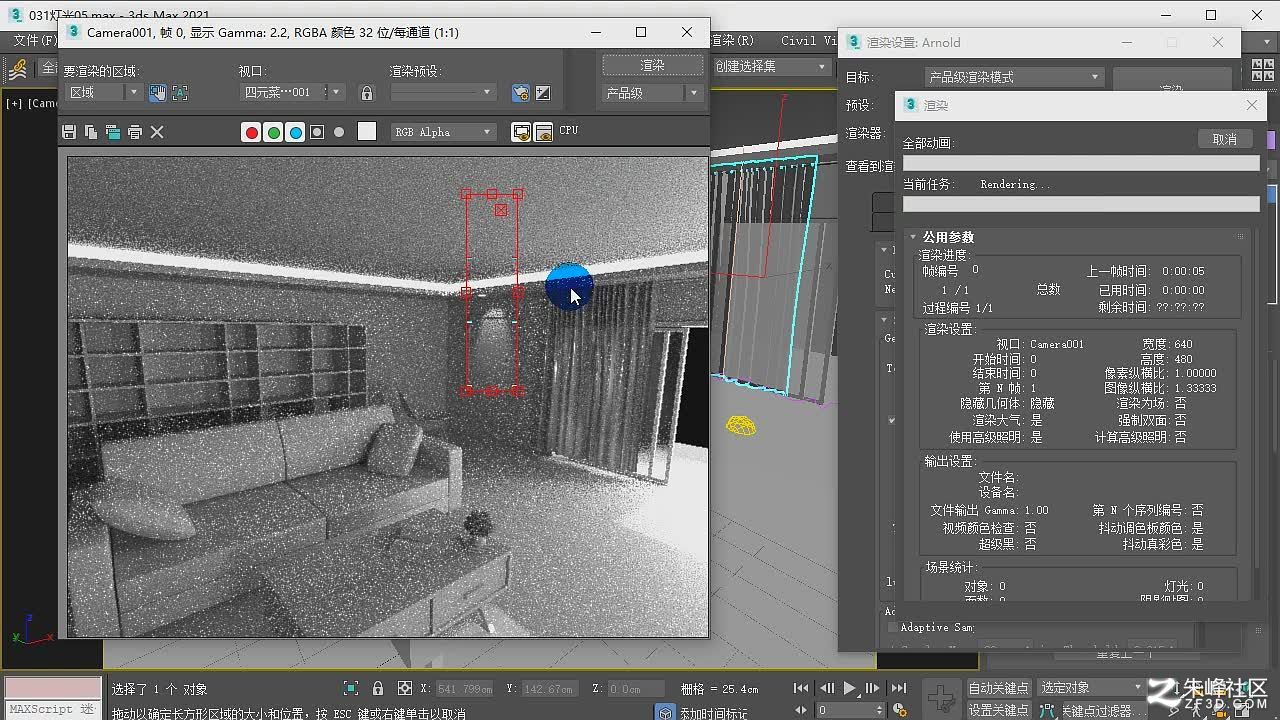The width and height of the screenshot is (1280, 720).
Task: Click the MAXScript mini listener field
Action: (52, 709)
